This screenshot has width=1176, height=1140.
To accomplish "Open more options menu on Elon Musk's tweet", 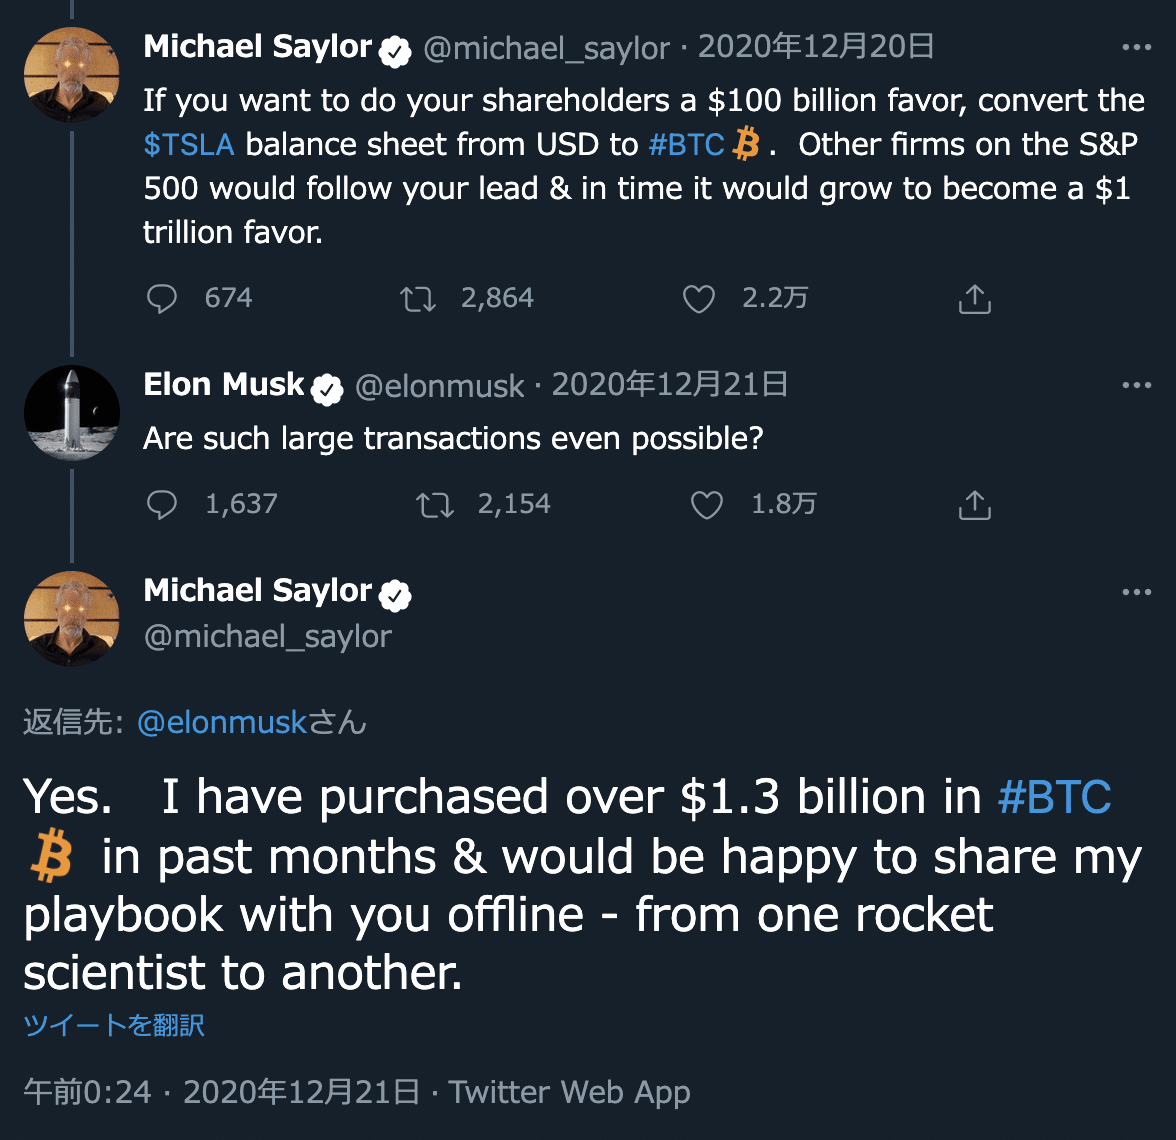I will pyautogui.click(x=1136, y=385).
